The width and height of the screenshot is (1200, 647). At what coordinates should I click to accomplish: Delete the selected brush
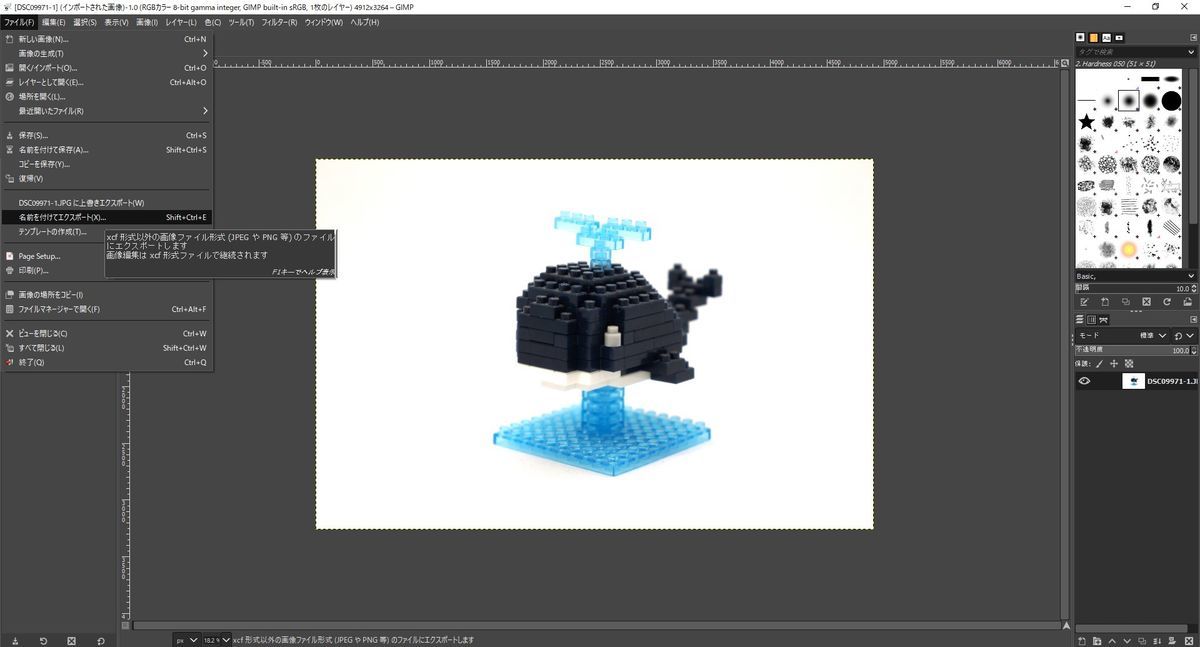coord(1146,301)
